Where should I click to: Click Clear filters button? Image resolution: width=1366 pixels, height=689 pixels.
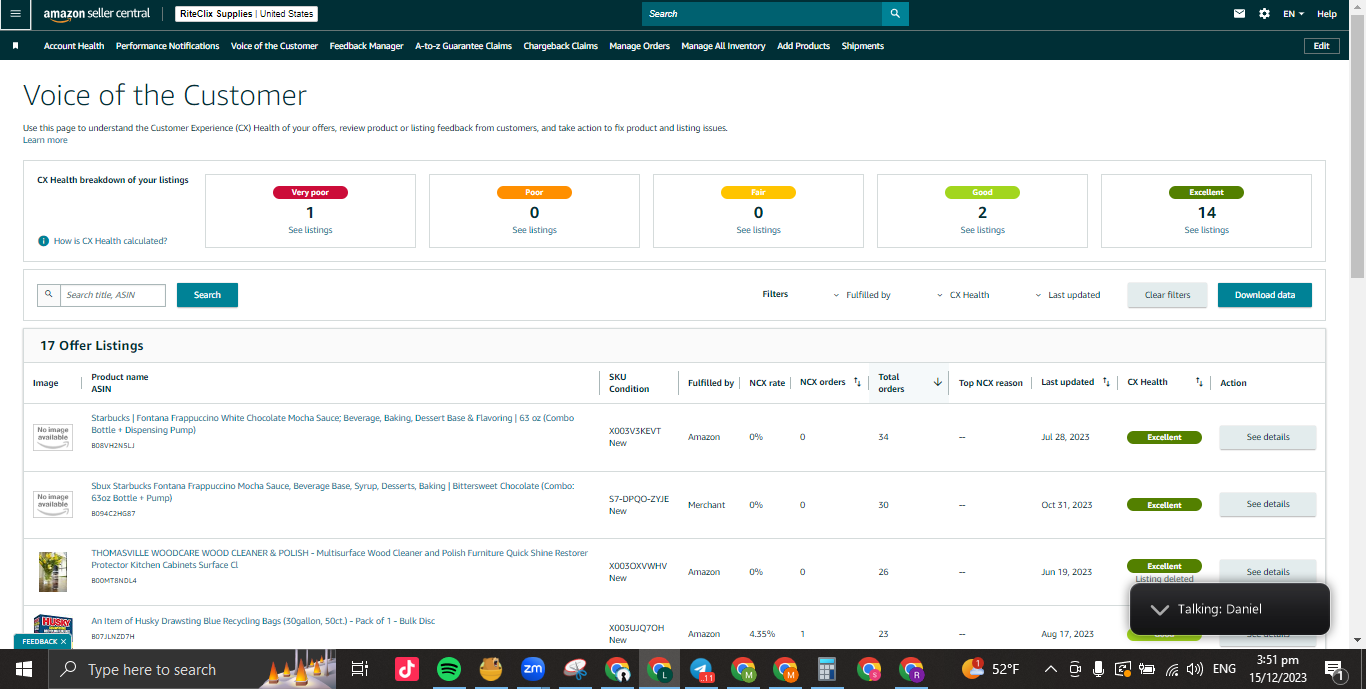pos(1167,295)
